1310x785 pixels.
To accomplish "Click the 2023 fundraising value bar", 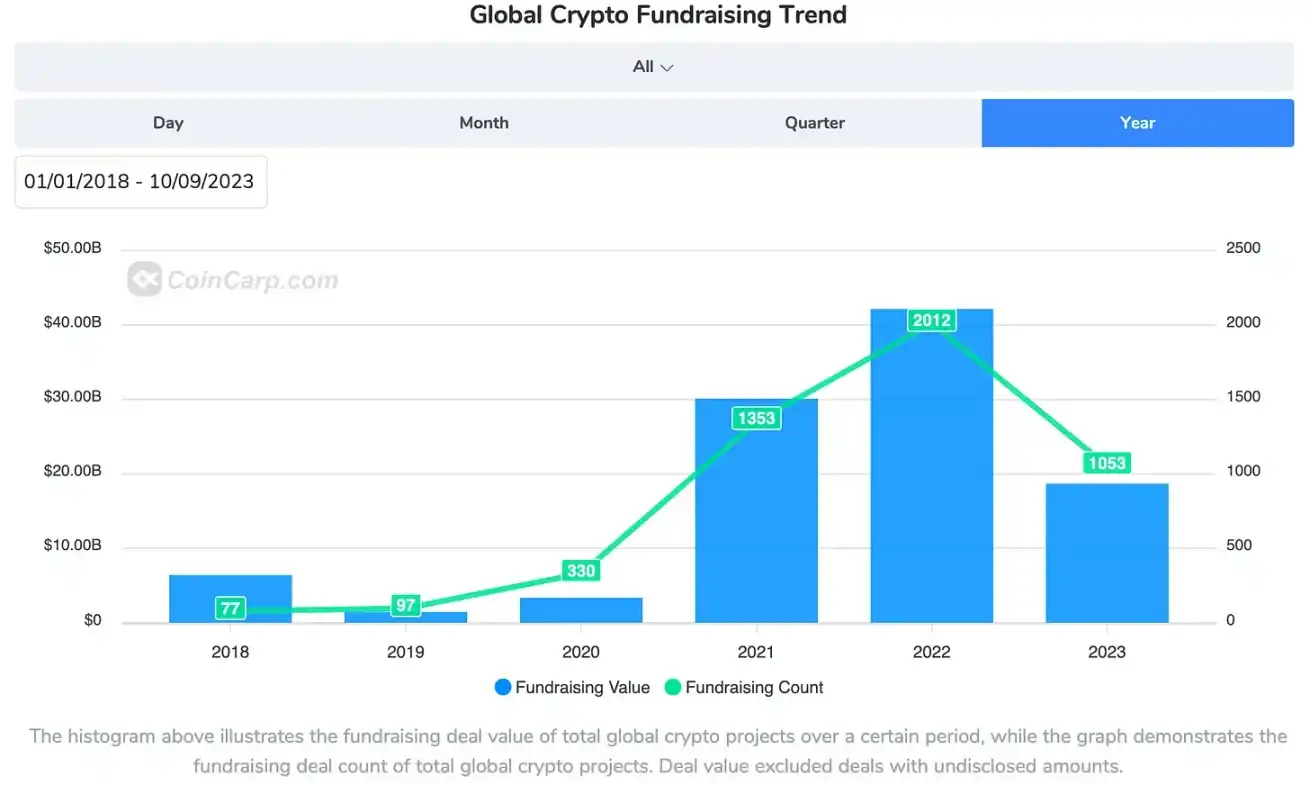I will click(1107, 553).
